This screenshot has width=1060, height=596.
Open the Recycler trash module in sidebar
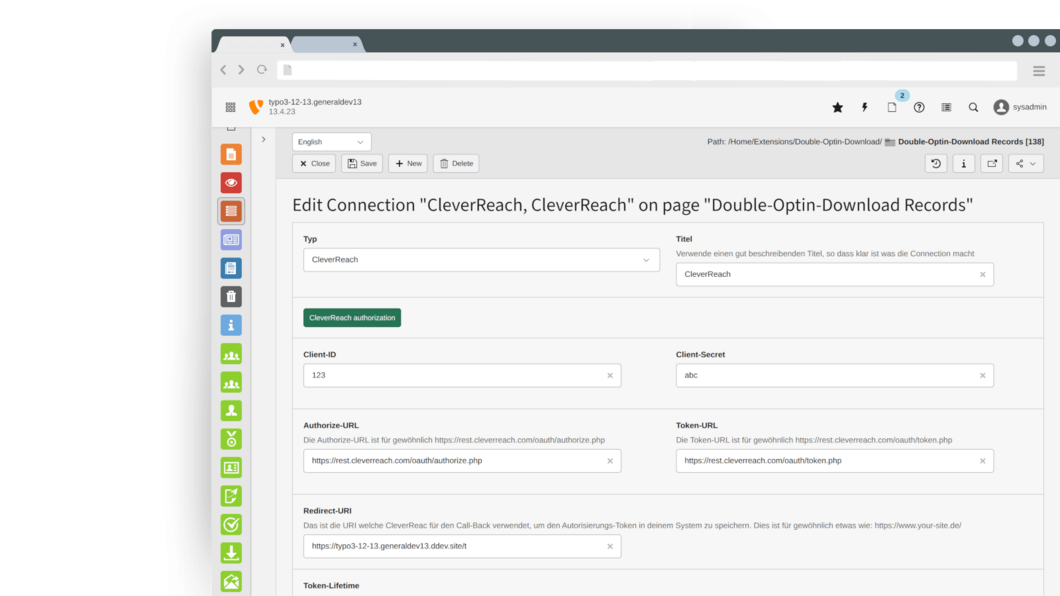[x=231, y=297]
